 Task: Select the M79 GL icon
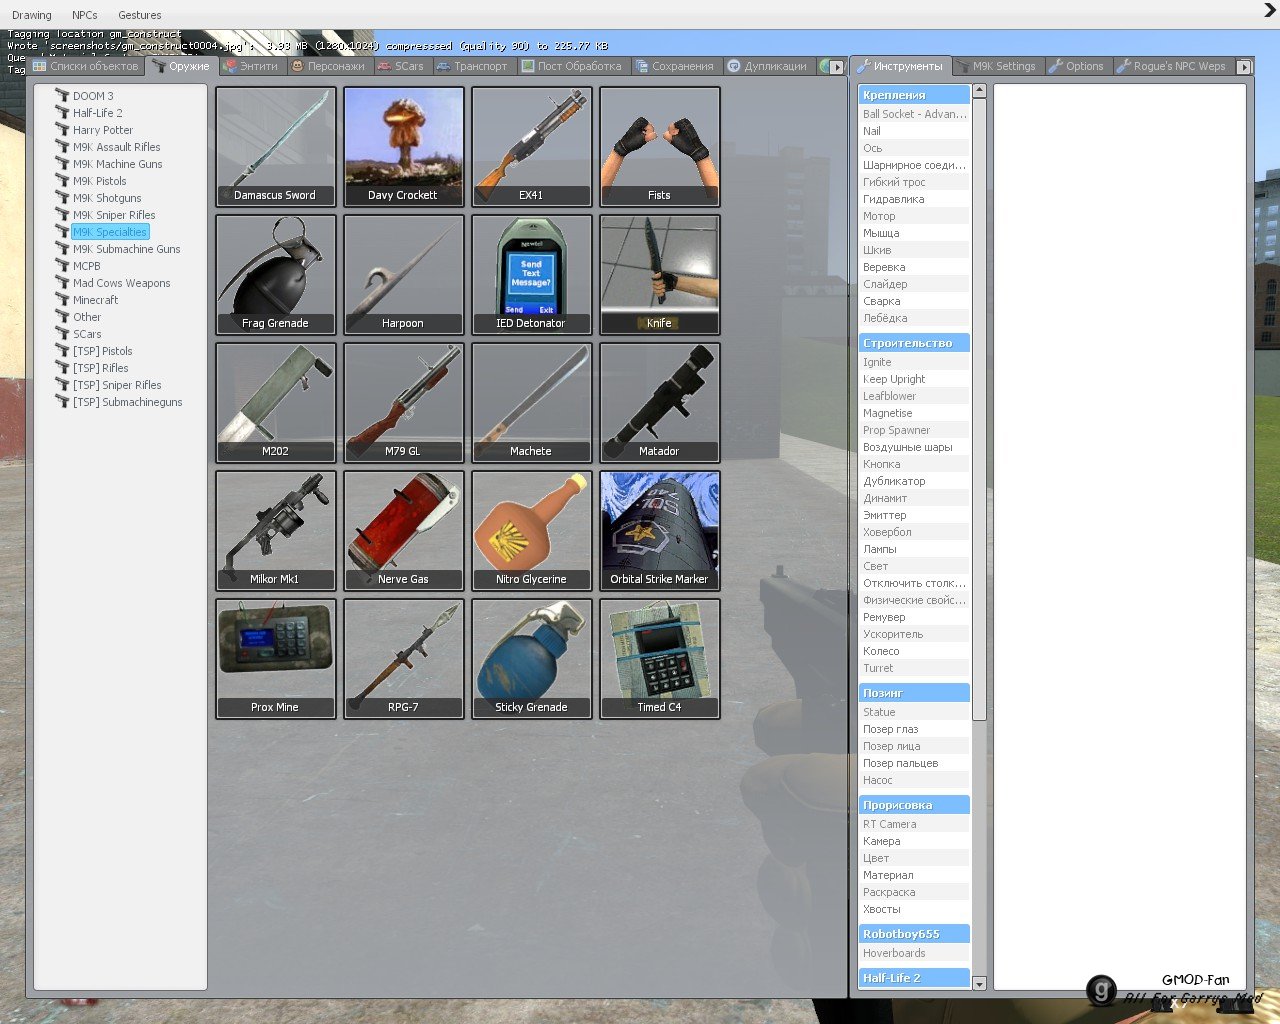click(403, 403)
